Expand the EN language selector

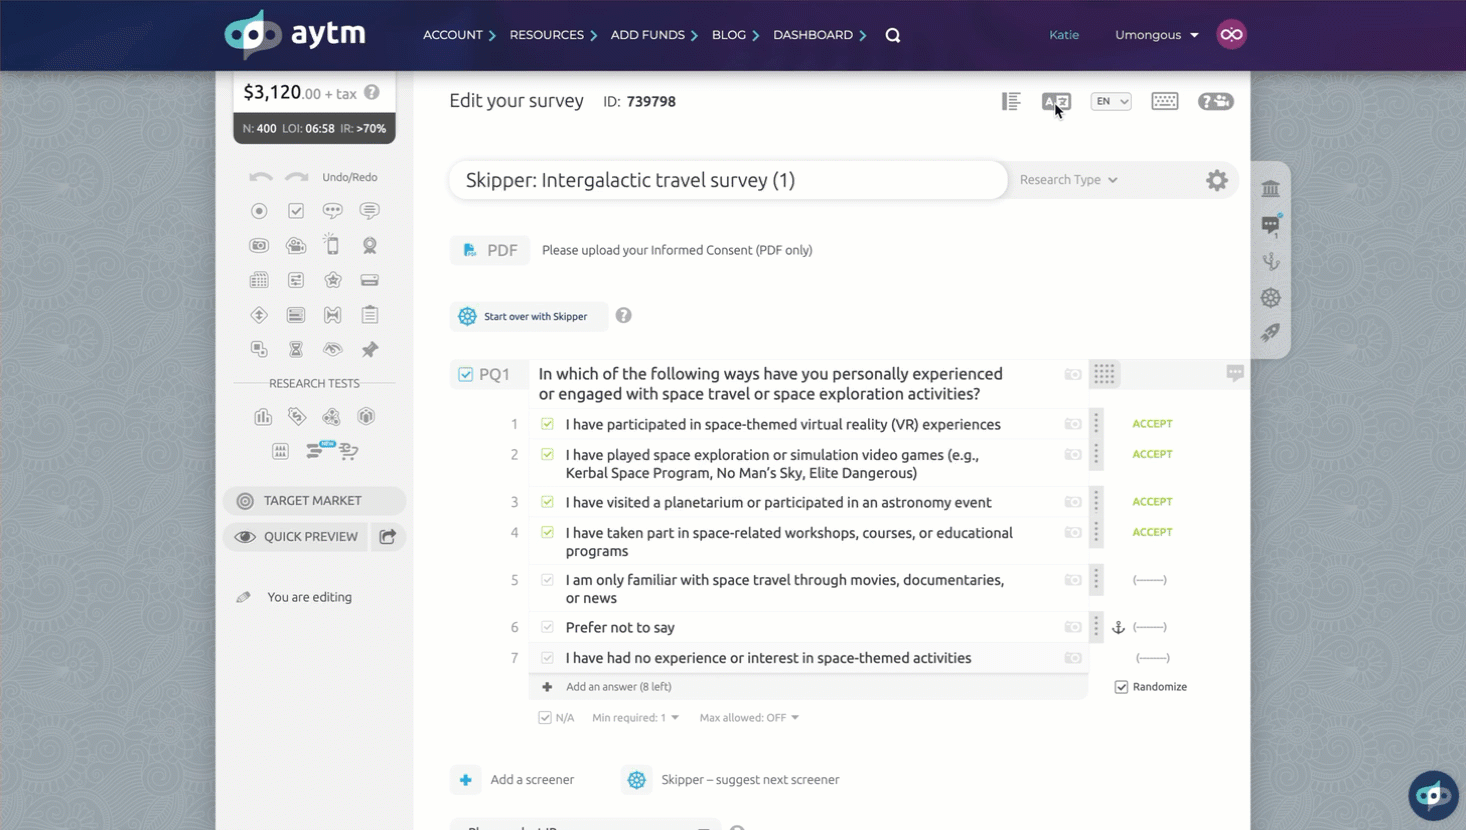[x=1110, y=101]
